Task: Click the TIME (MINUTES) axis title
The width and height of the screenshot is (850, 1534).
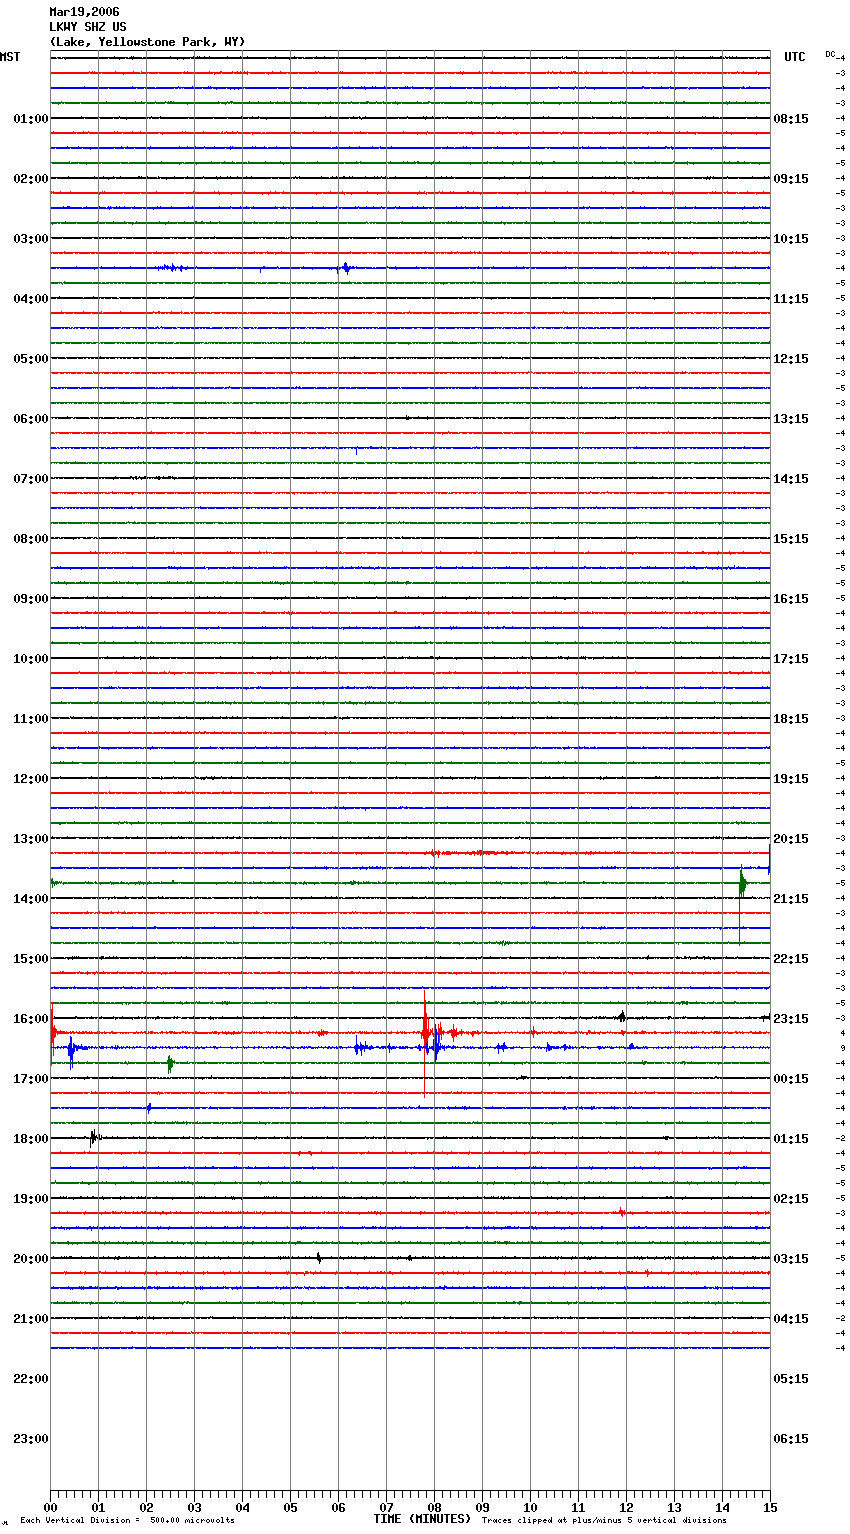Action: point(422,1519)
